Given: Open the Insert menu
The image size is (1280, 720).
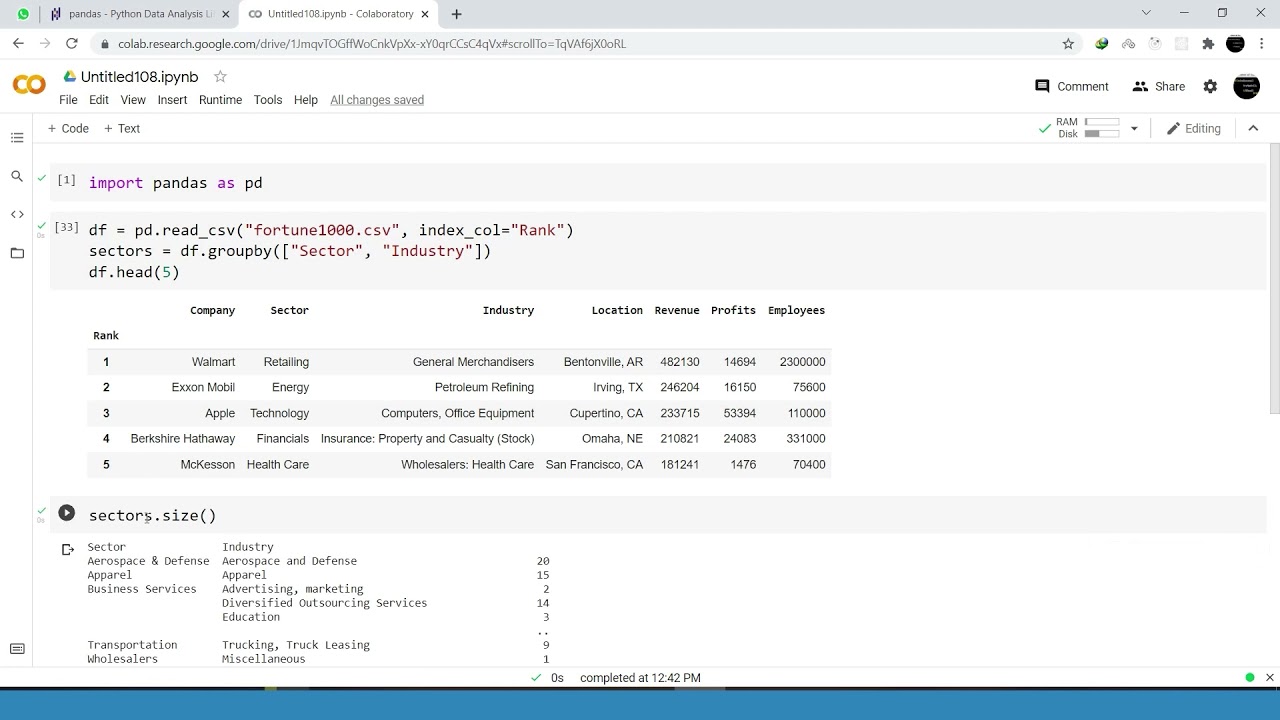Looking at the screenshot, I should click(x=172, y=100).
